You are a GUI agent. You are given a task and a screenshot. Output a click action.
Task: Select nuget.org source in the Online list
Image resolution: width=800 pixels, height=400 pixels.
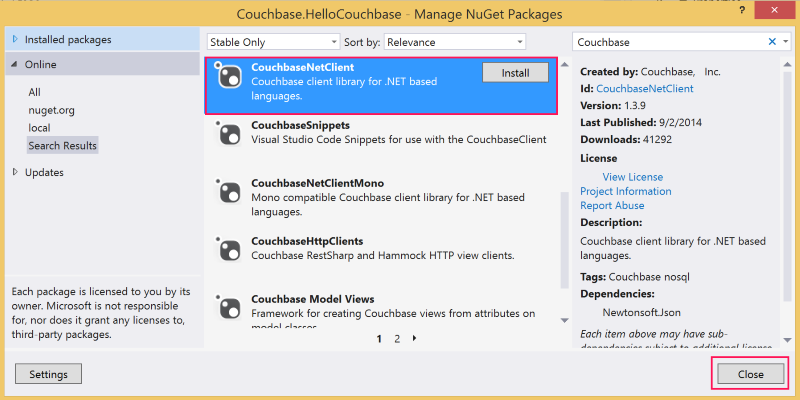[52, 110]
